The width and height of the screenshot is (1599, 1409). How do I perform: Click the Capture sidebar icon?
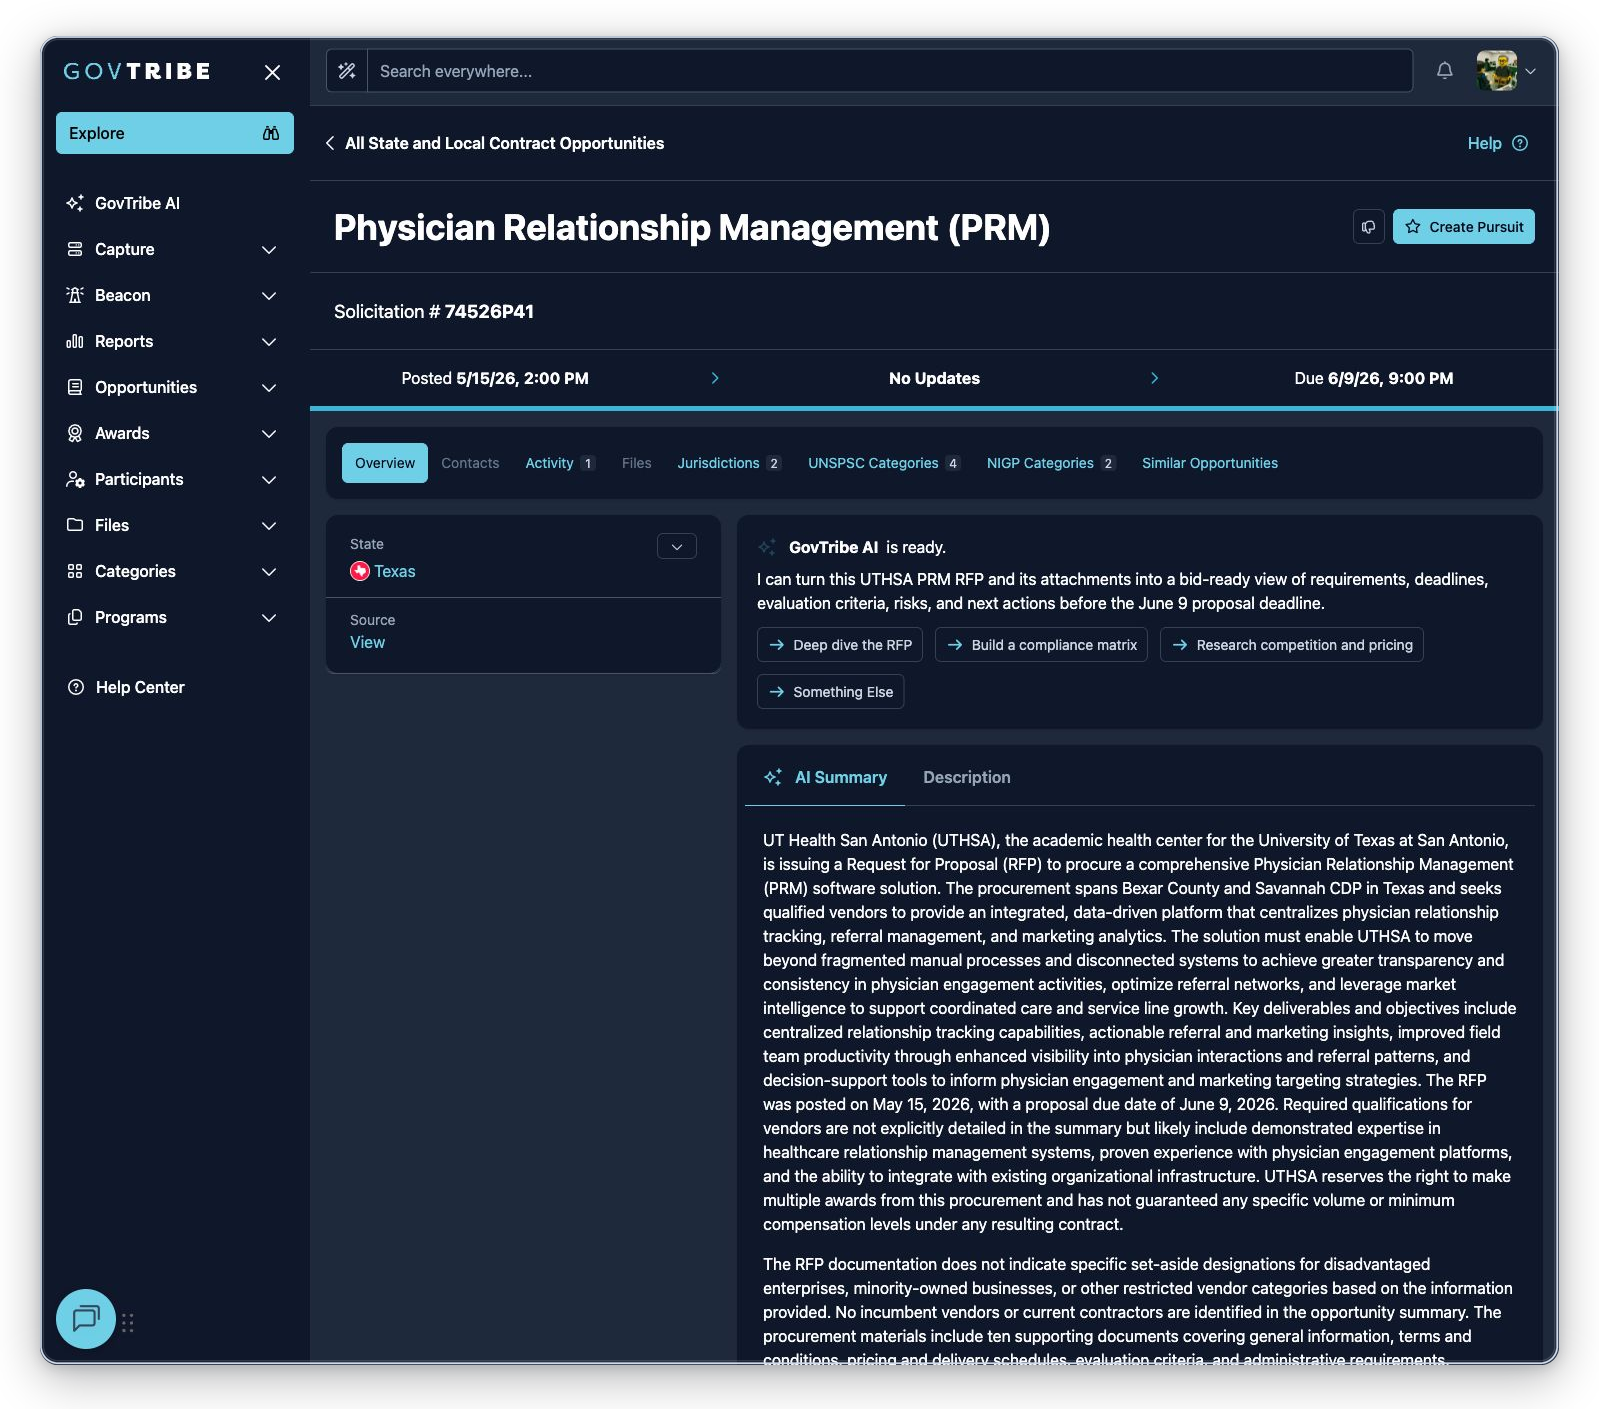tap(75, 249)
